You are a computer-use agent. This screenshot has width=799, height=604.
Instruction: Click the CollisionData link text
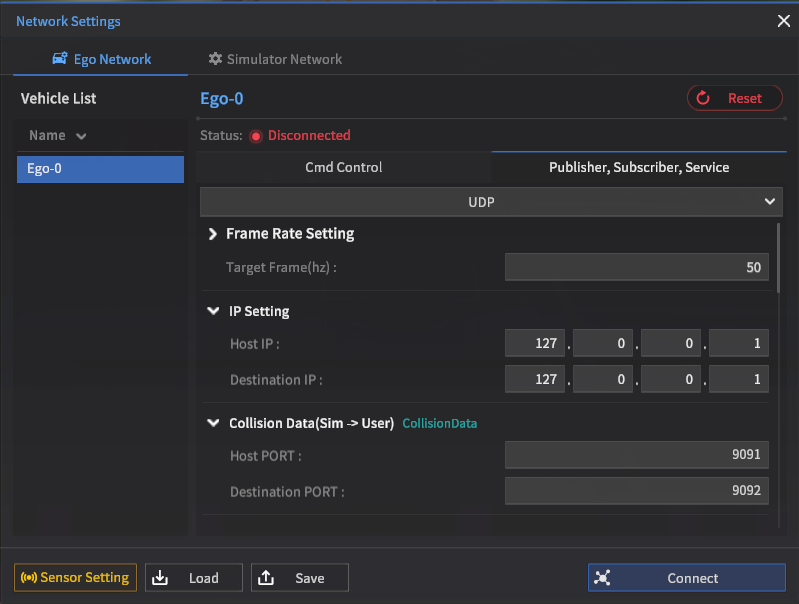pyautogui.click(x=440, y=424)
